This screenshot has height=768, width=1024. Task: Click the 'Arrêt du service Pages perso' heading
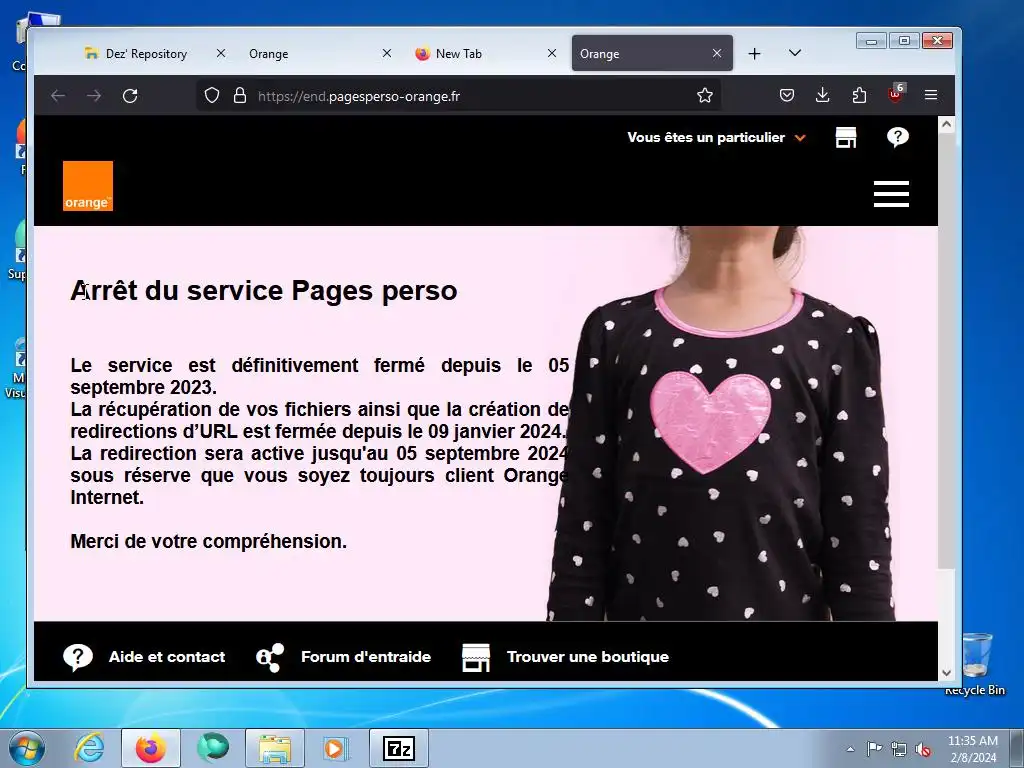(264, 291)
